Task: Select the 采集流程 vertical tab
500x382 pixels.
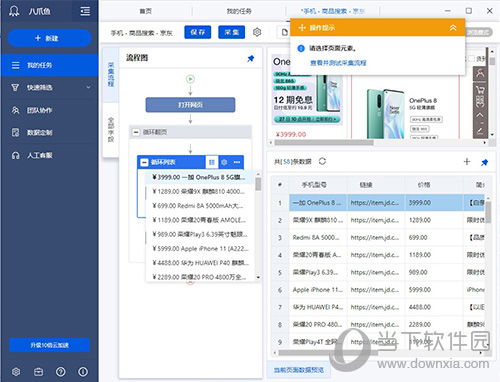Action: click(x=111, y=74)
